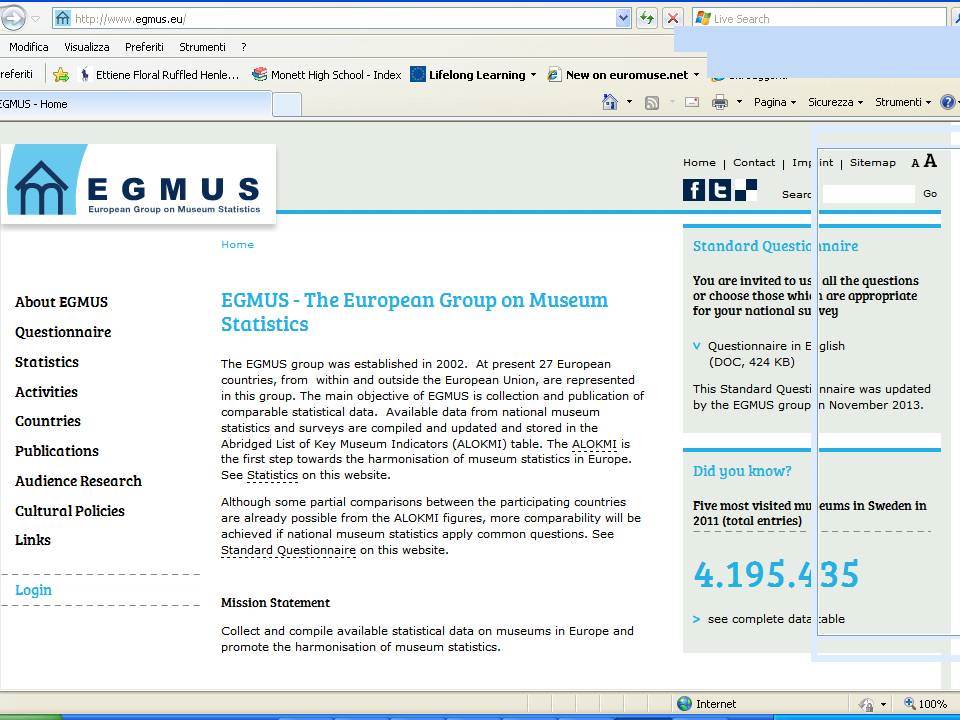Click the website search text field

pyautogui.click(x=868, y=193)
